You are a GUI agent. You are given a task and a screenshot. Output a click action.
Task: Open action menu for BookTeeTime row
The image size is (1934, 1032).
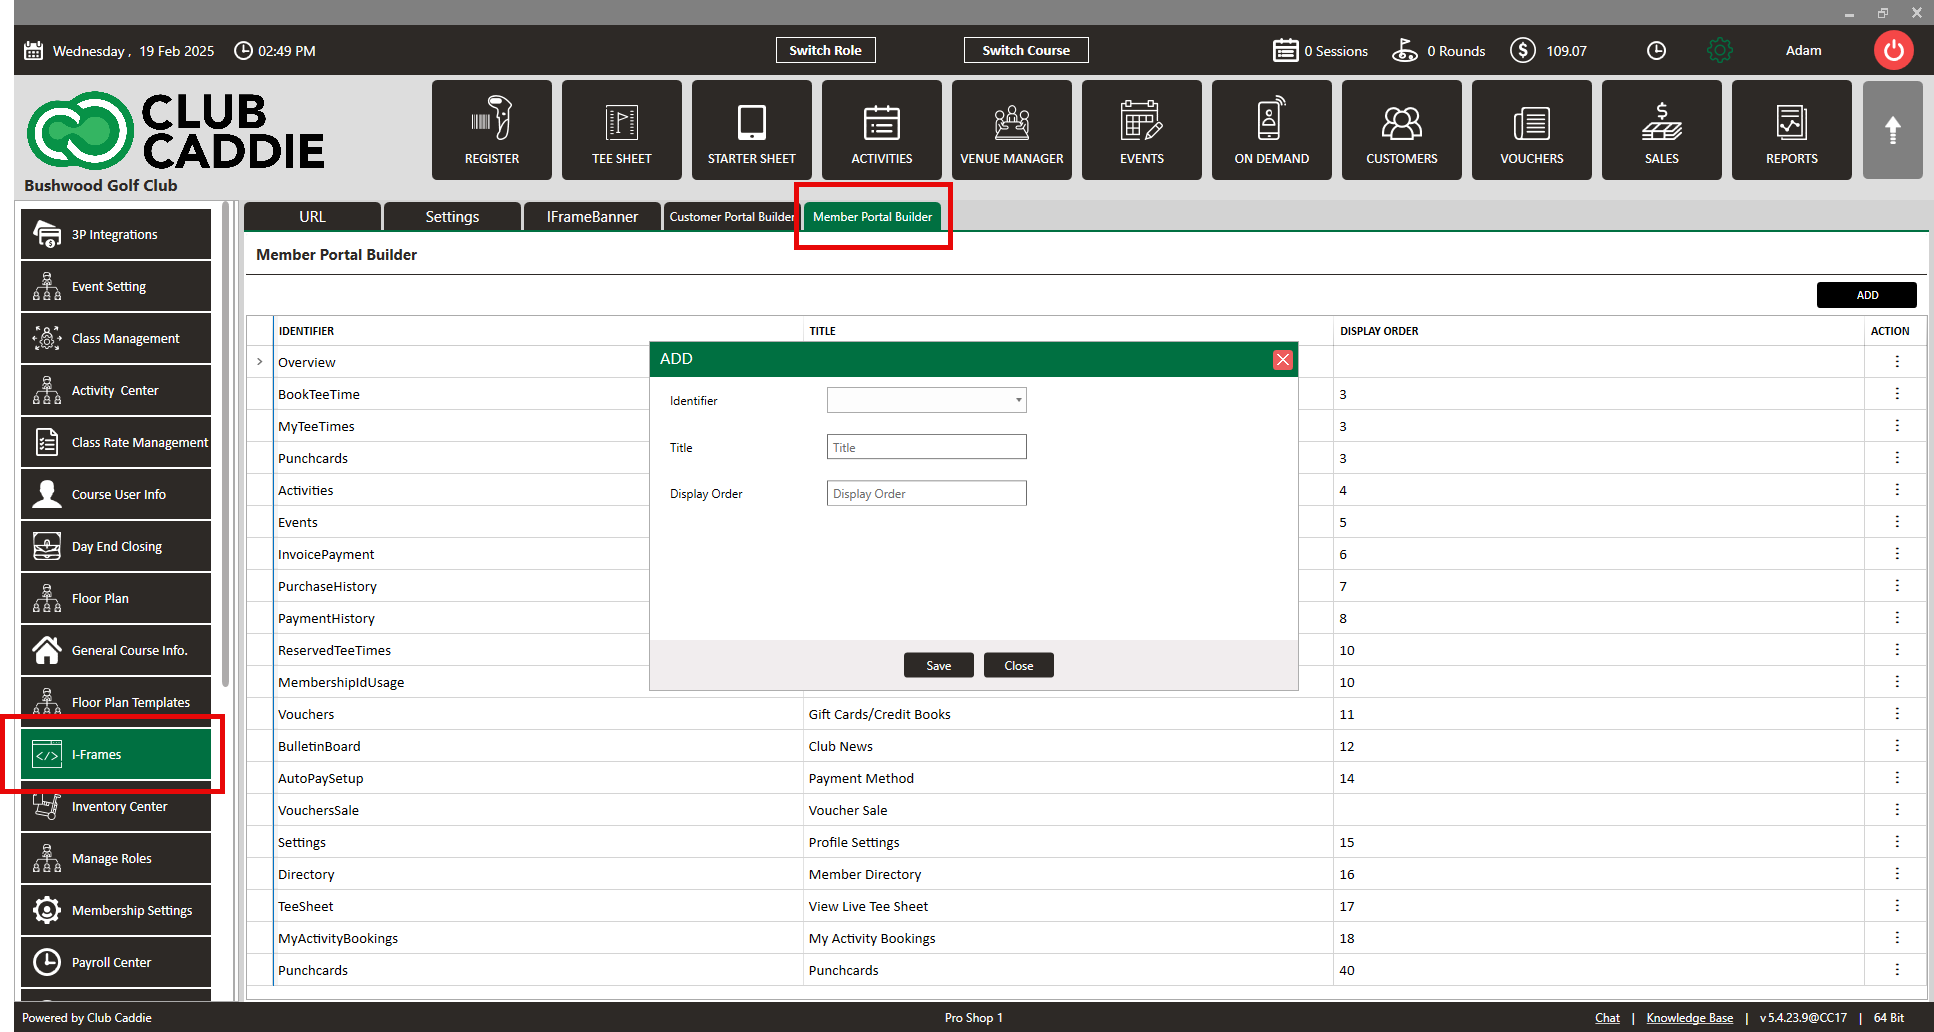1897,394
